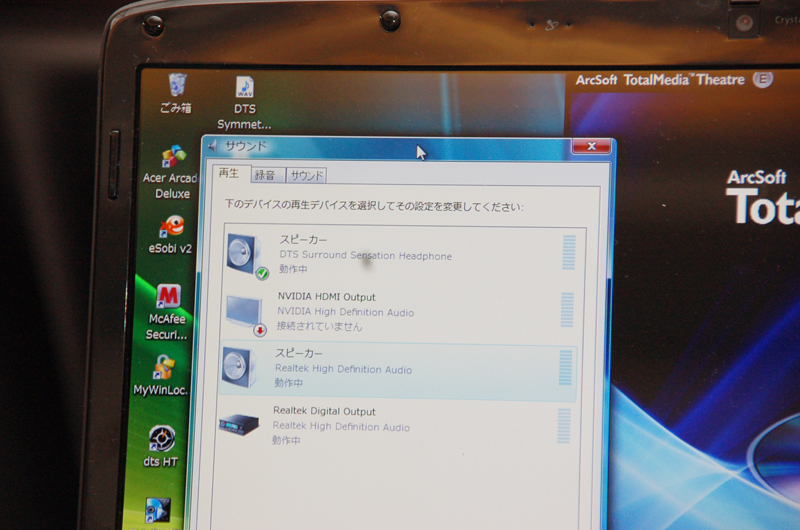This screenshot has height=530, width=800.
Task: Click the level meter of DTS Surround speaker
Action: [x=568, y=252]
